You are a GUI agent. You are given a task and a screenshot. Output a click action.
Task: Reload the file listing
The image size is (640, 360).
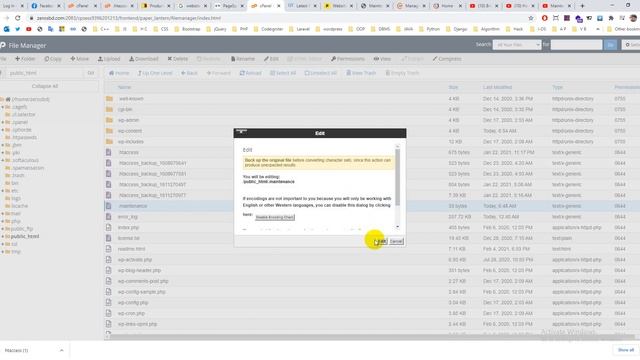coord(250,73)
